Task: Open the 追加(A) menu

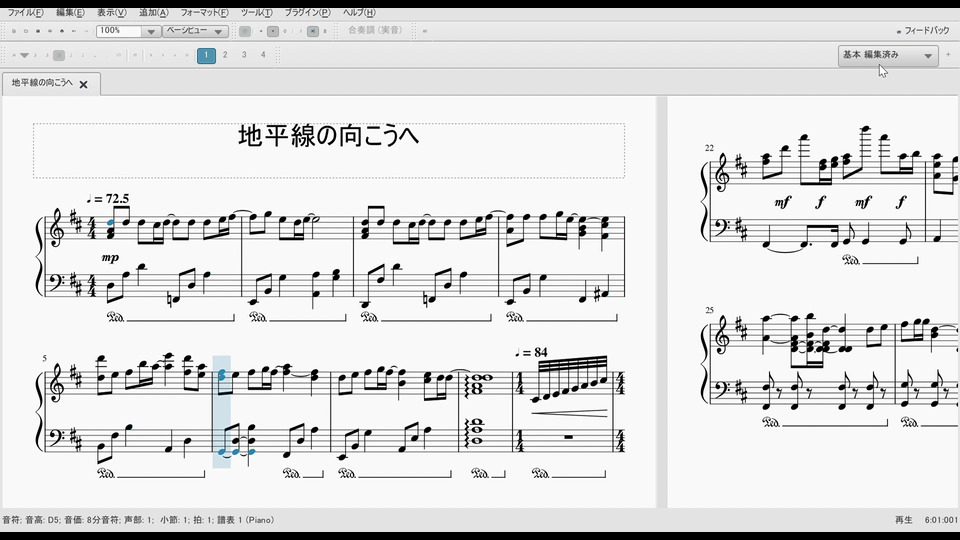Action: click(154, 12)
